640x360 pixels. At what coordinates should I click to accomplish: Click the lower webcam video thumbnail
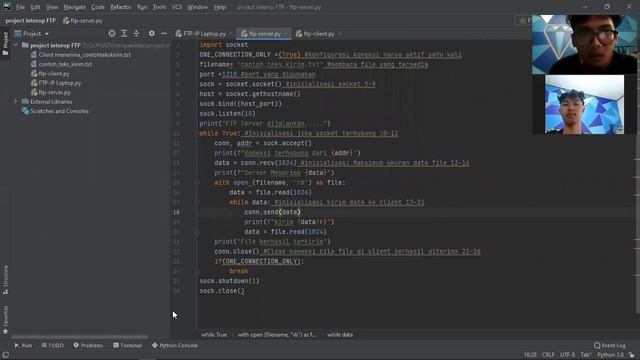tap(584, 104)
